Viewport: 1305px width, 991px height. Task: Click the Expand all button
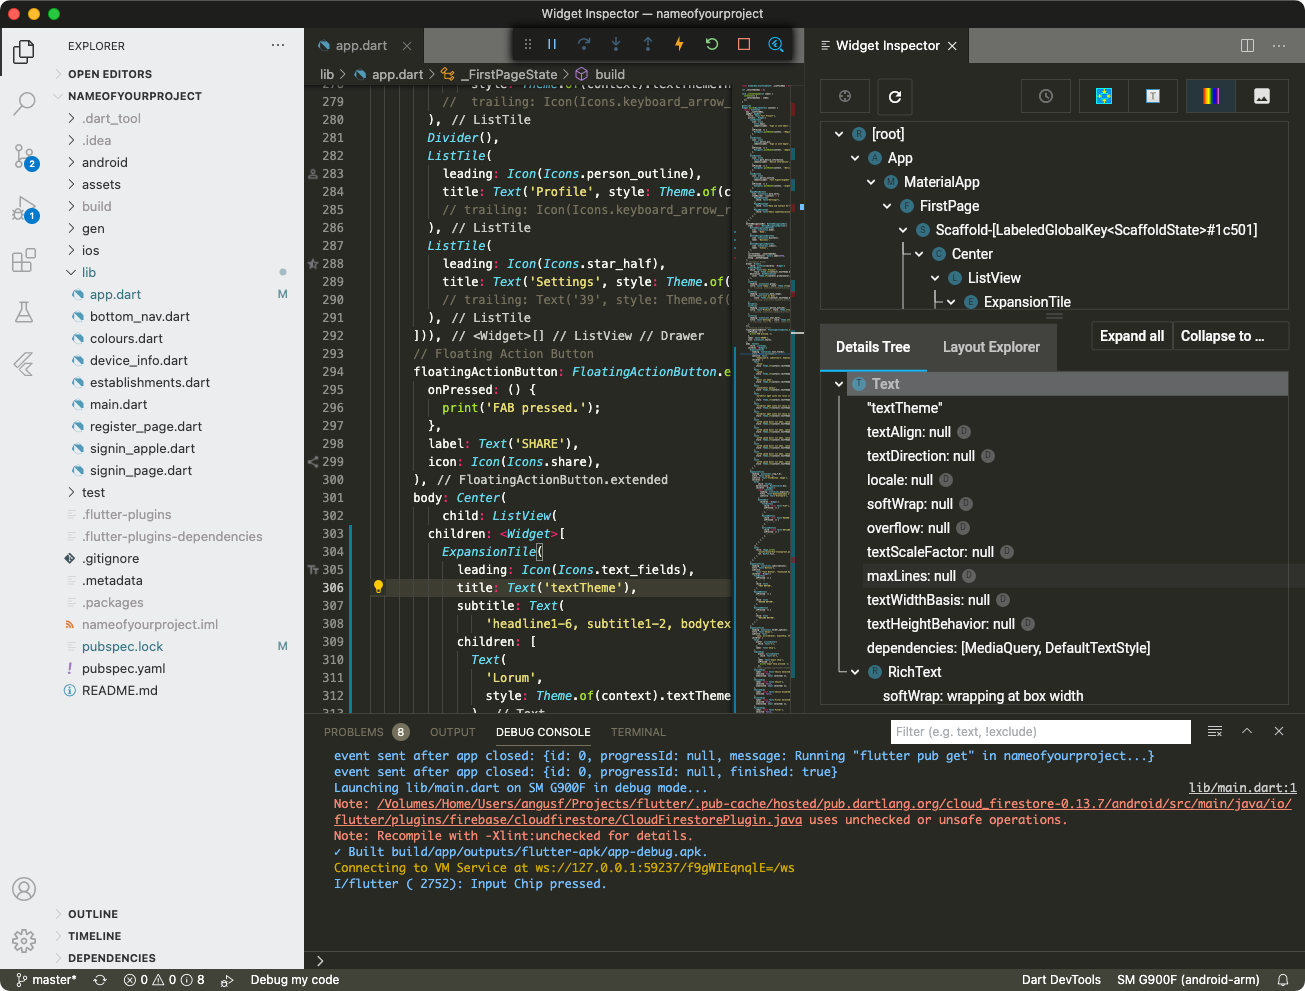coord(1132,336)
